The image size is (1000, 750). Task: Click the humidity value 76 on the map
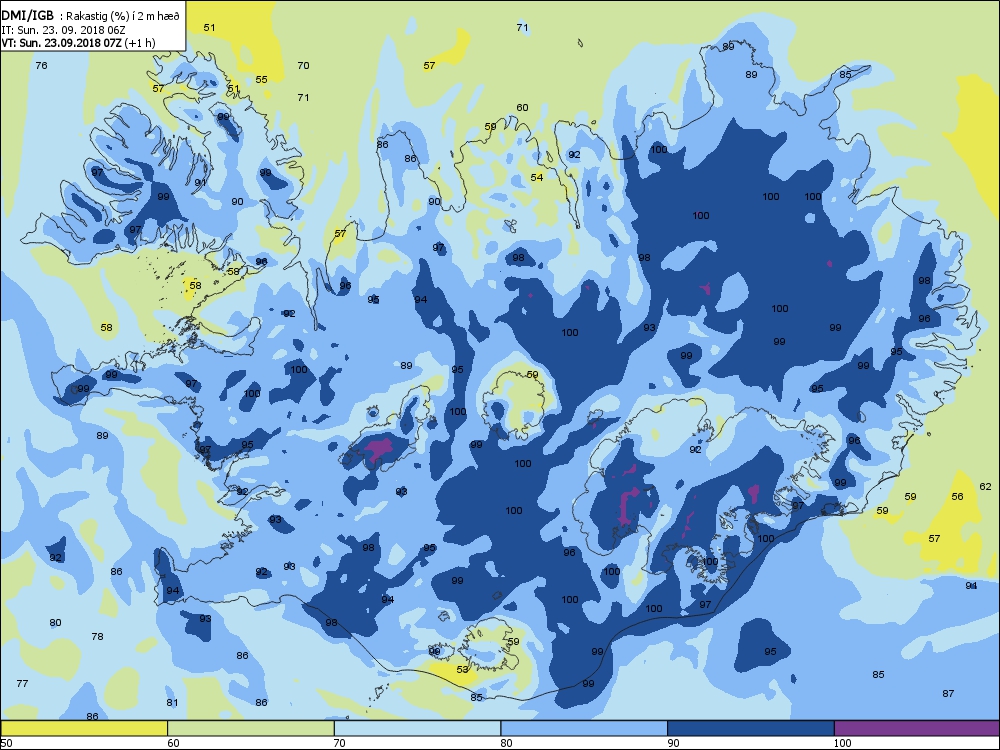[x=41, y=66]
